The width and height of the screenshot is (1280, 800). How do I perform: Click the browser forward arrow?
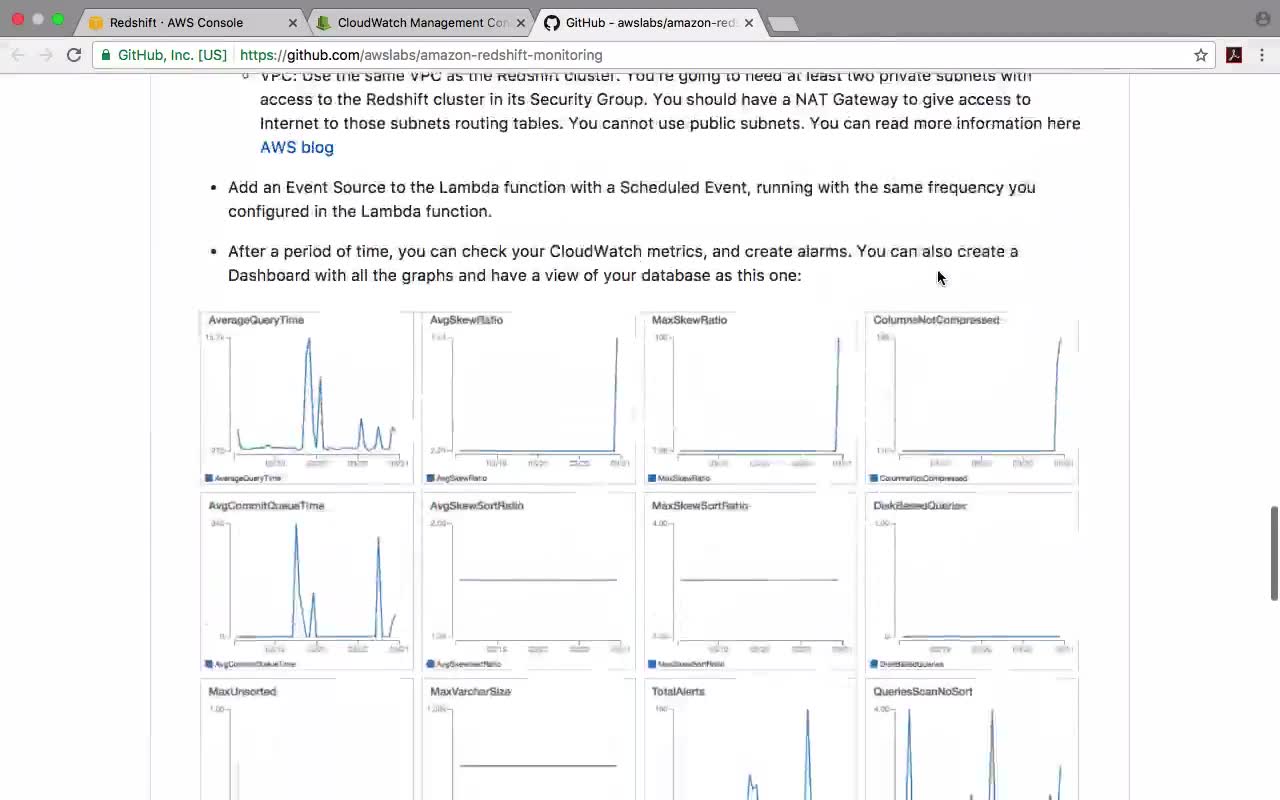[46, 55]
